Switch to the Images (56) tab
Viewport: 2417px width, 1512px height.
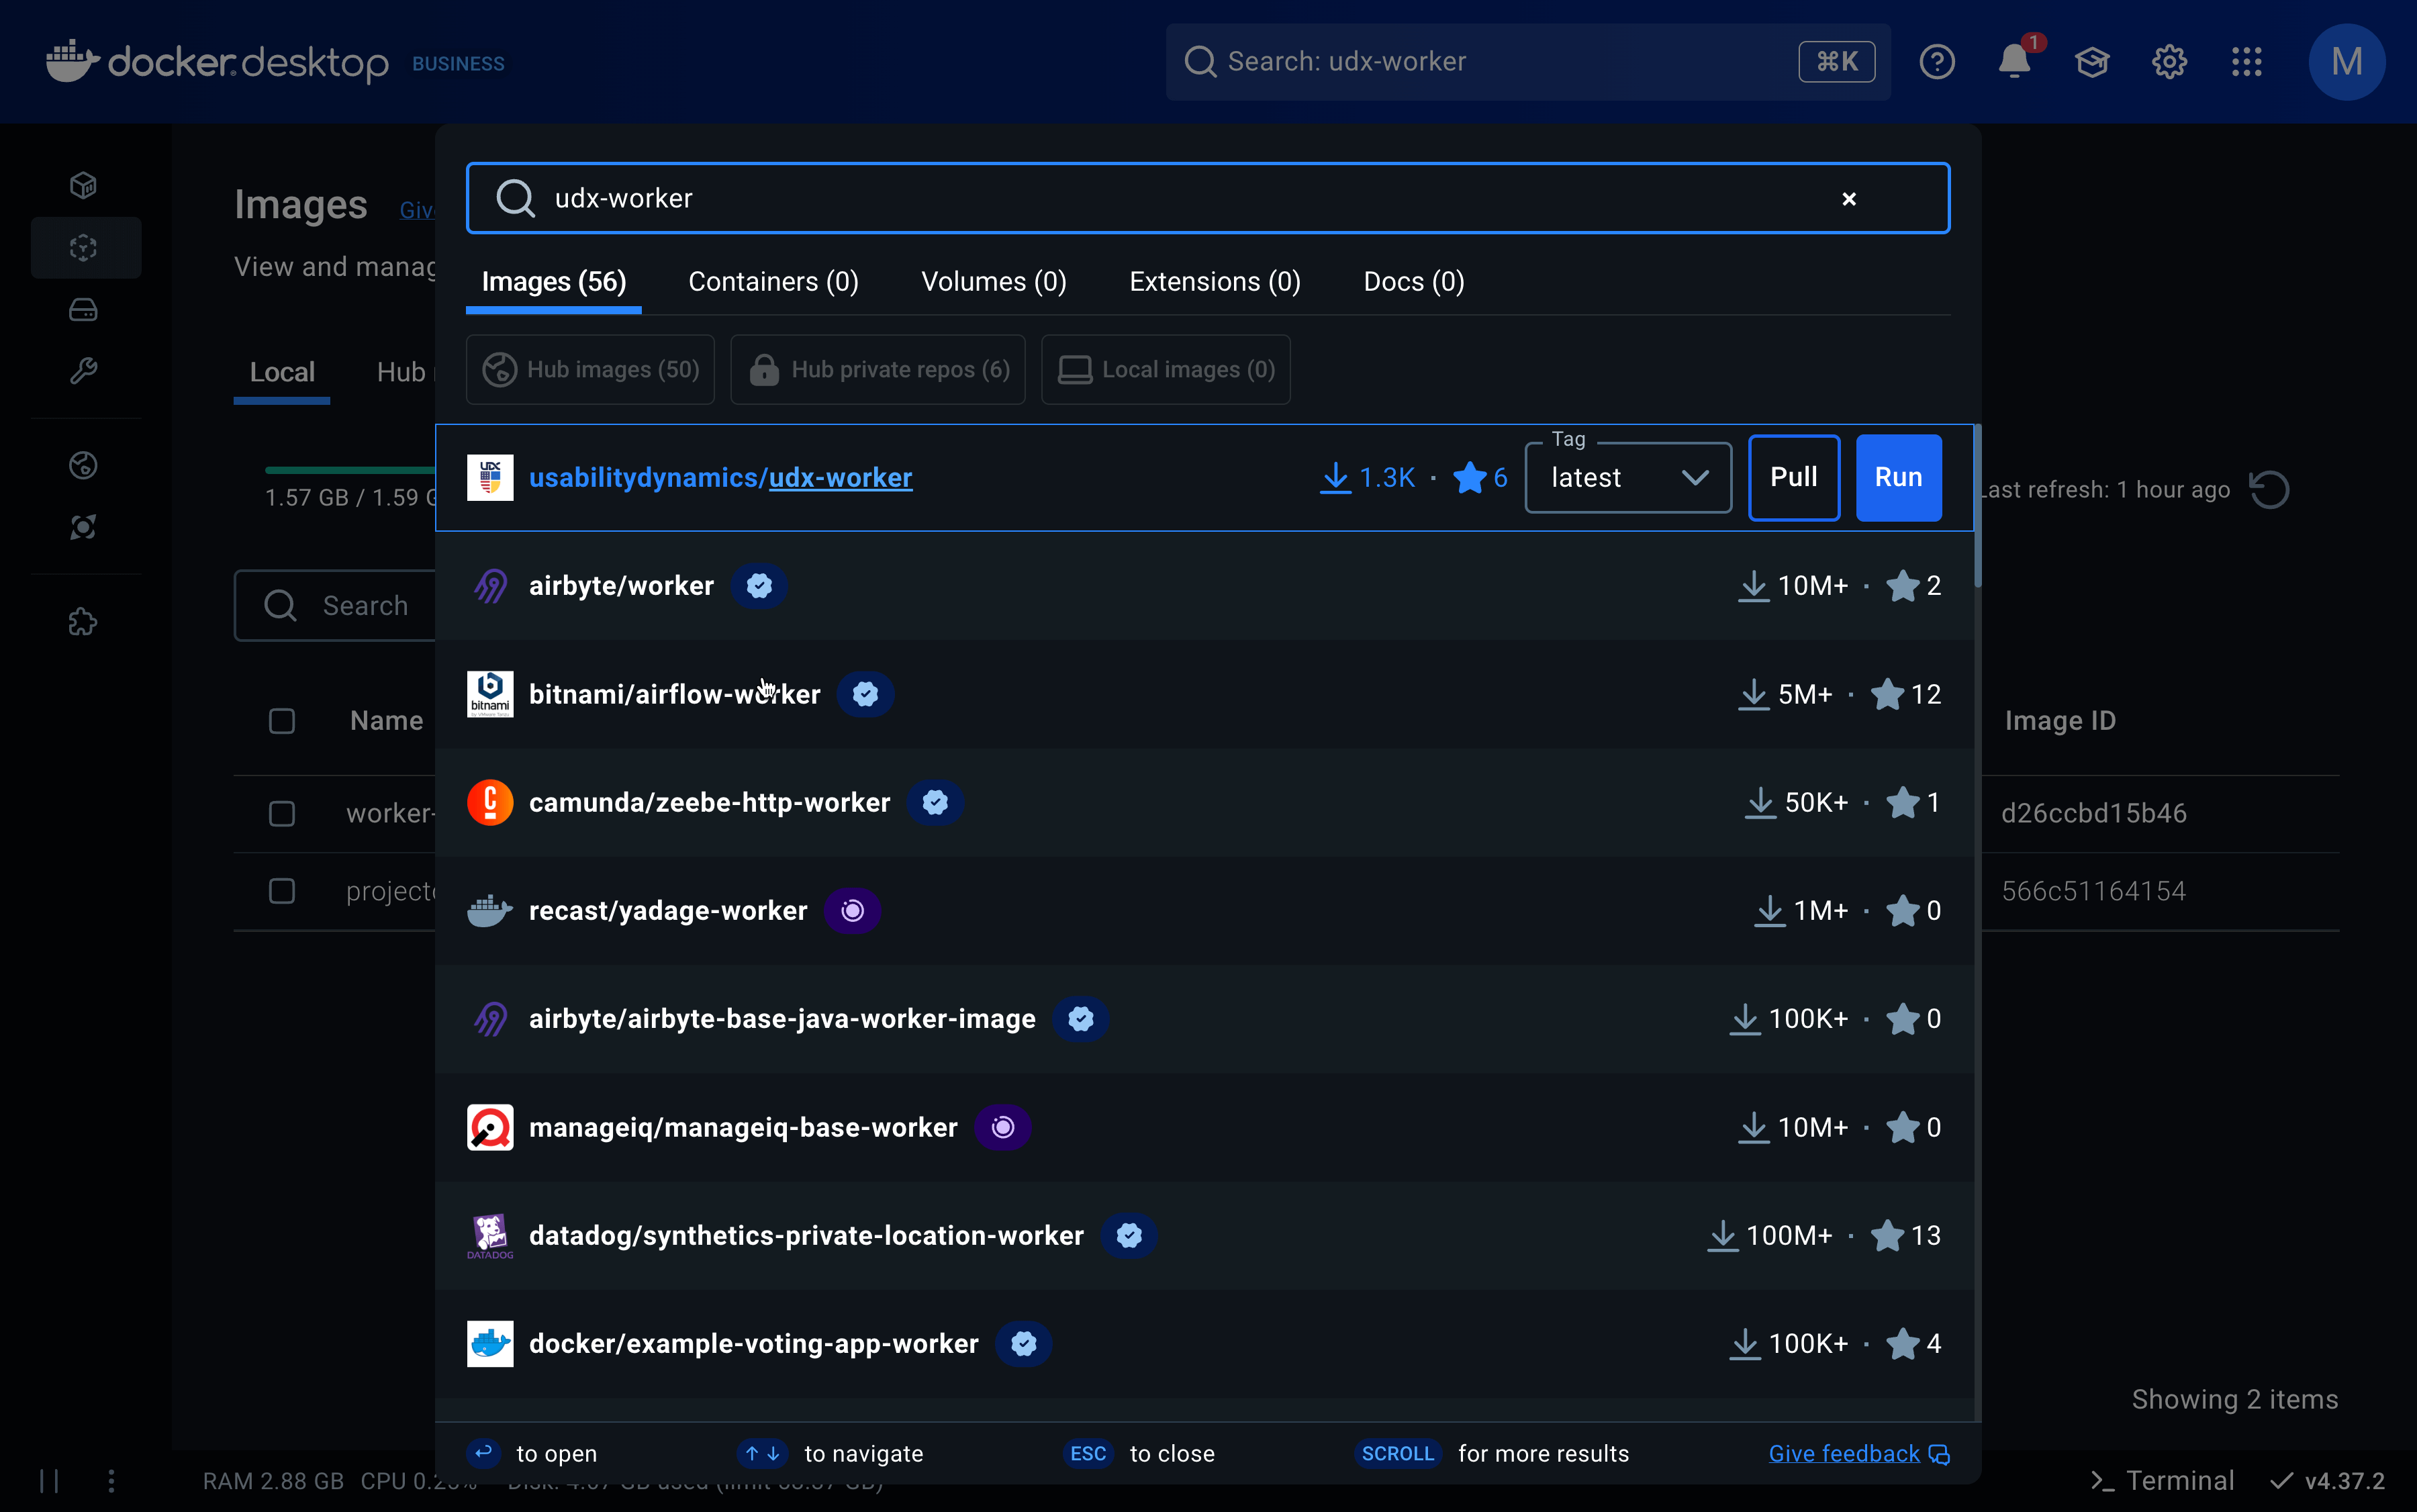(554, 282)
